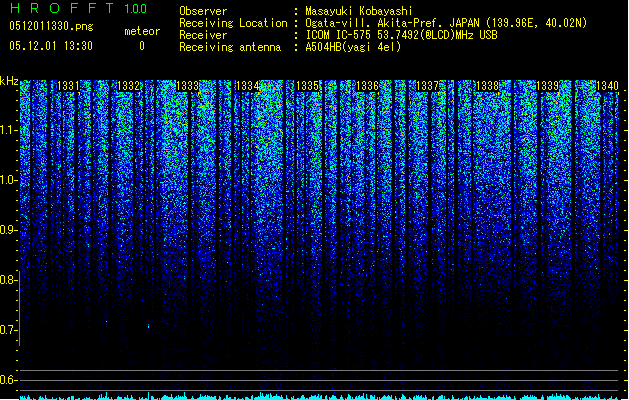
Task: Click time marker 1340
Action: (x=607, y=86)
